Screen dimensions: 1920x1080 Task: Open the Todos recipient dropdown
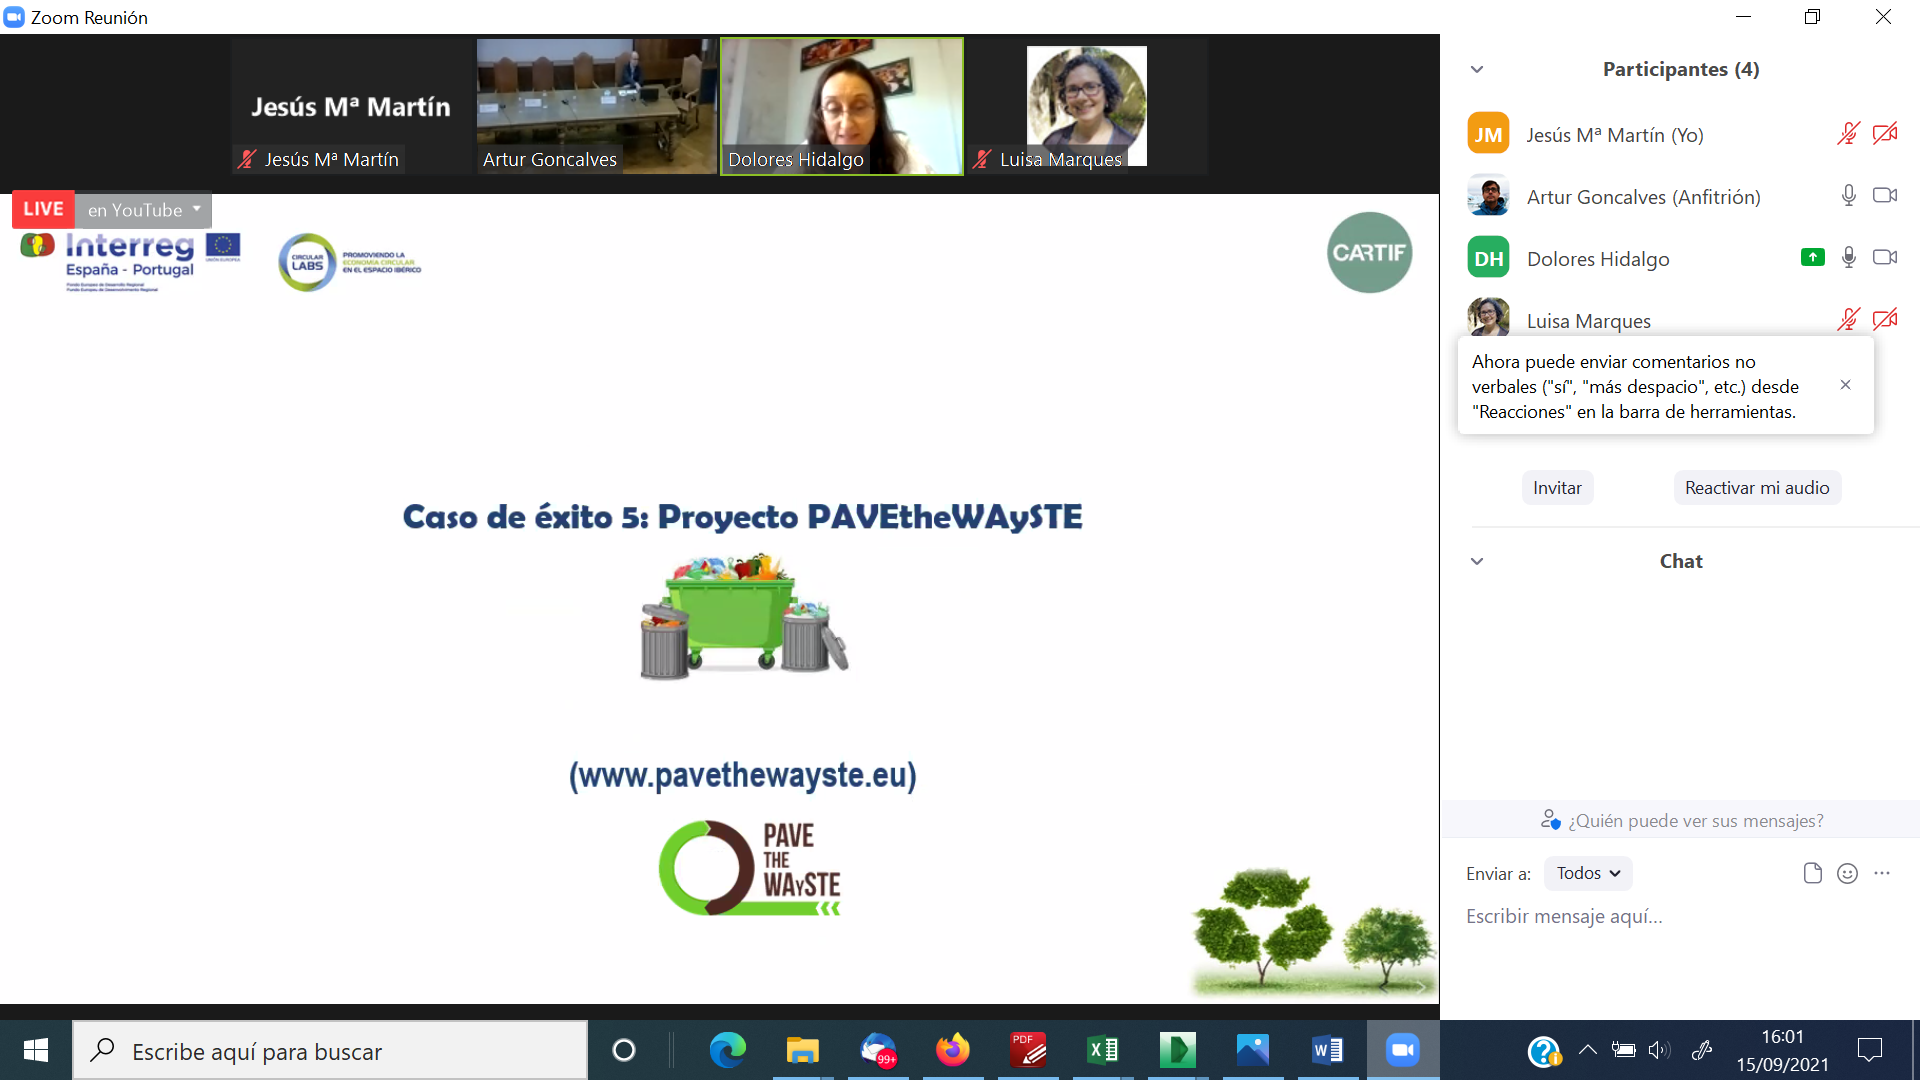[x=1588, y=873]
